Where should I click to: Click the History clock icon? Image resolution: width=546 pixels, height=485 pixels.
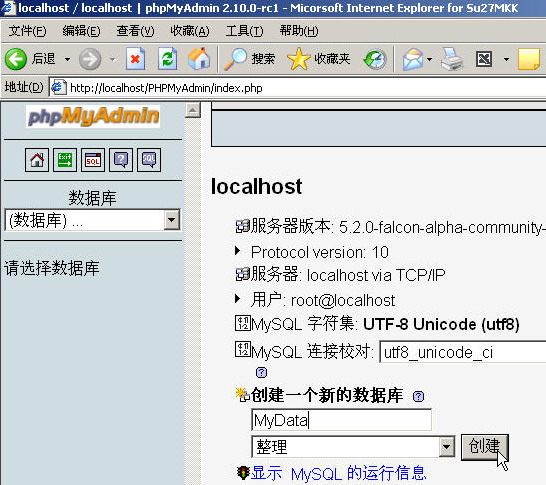(x=375, y=59)
